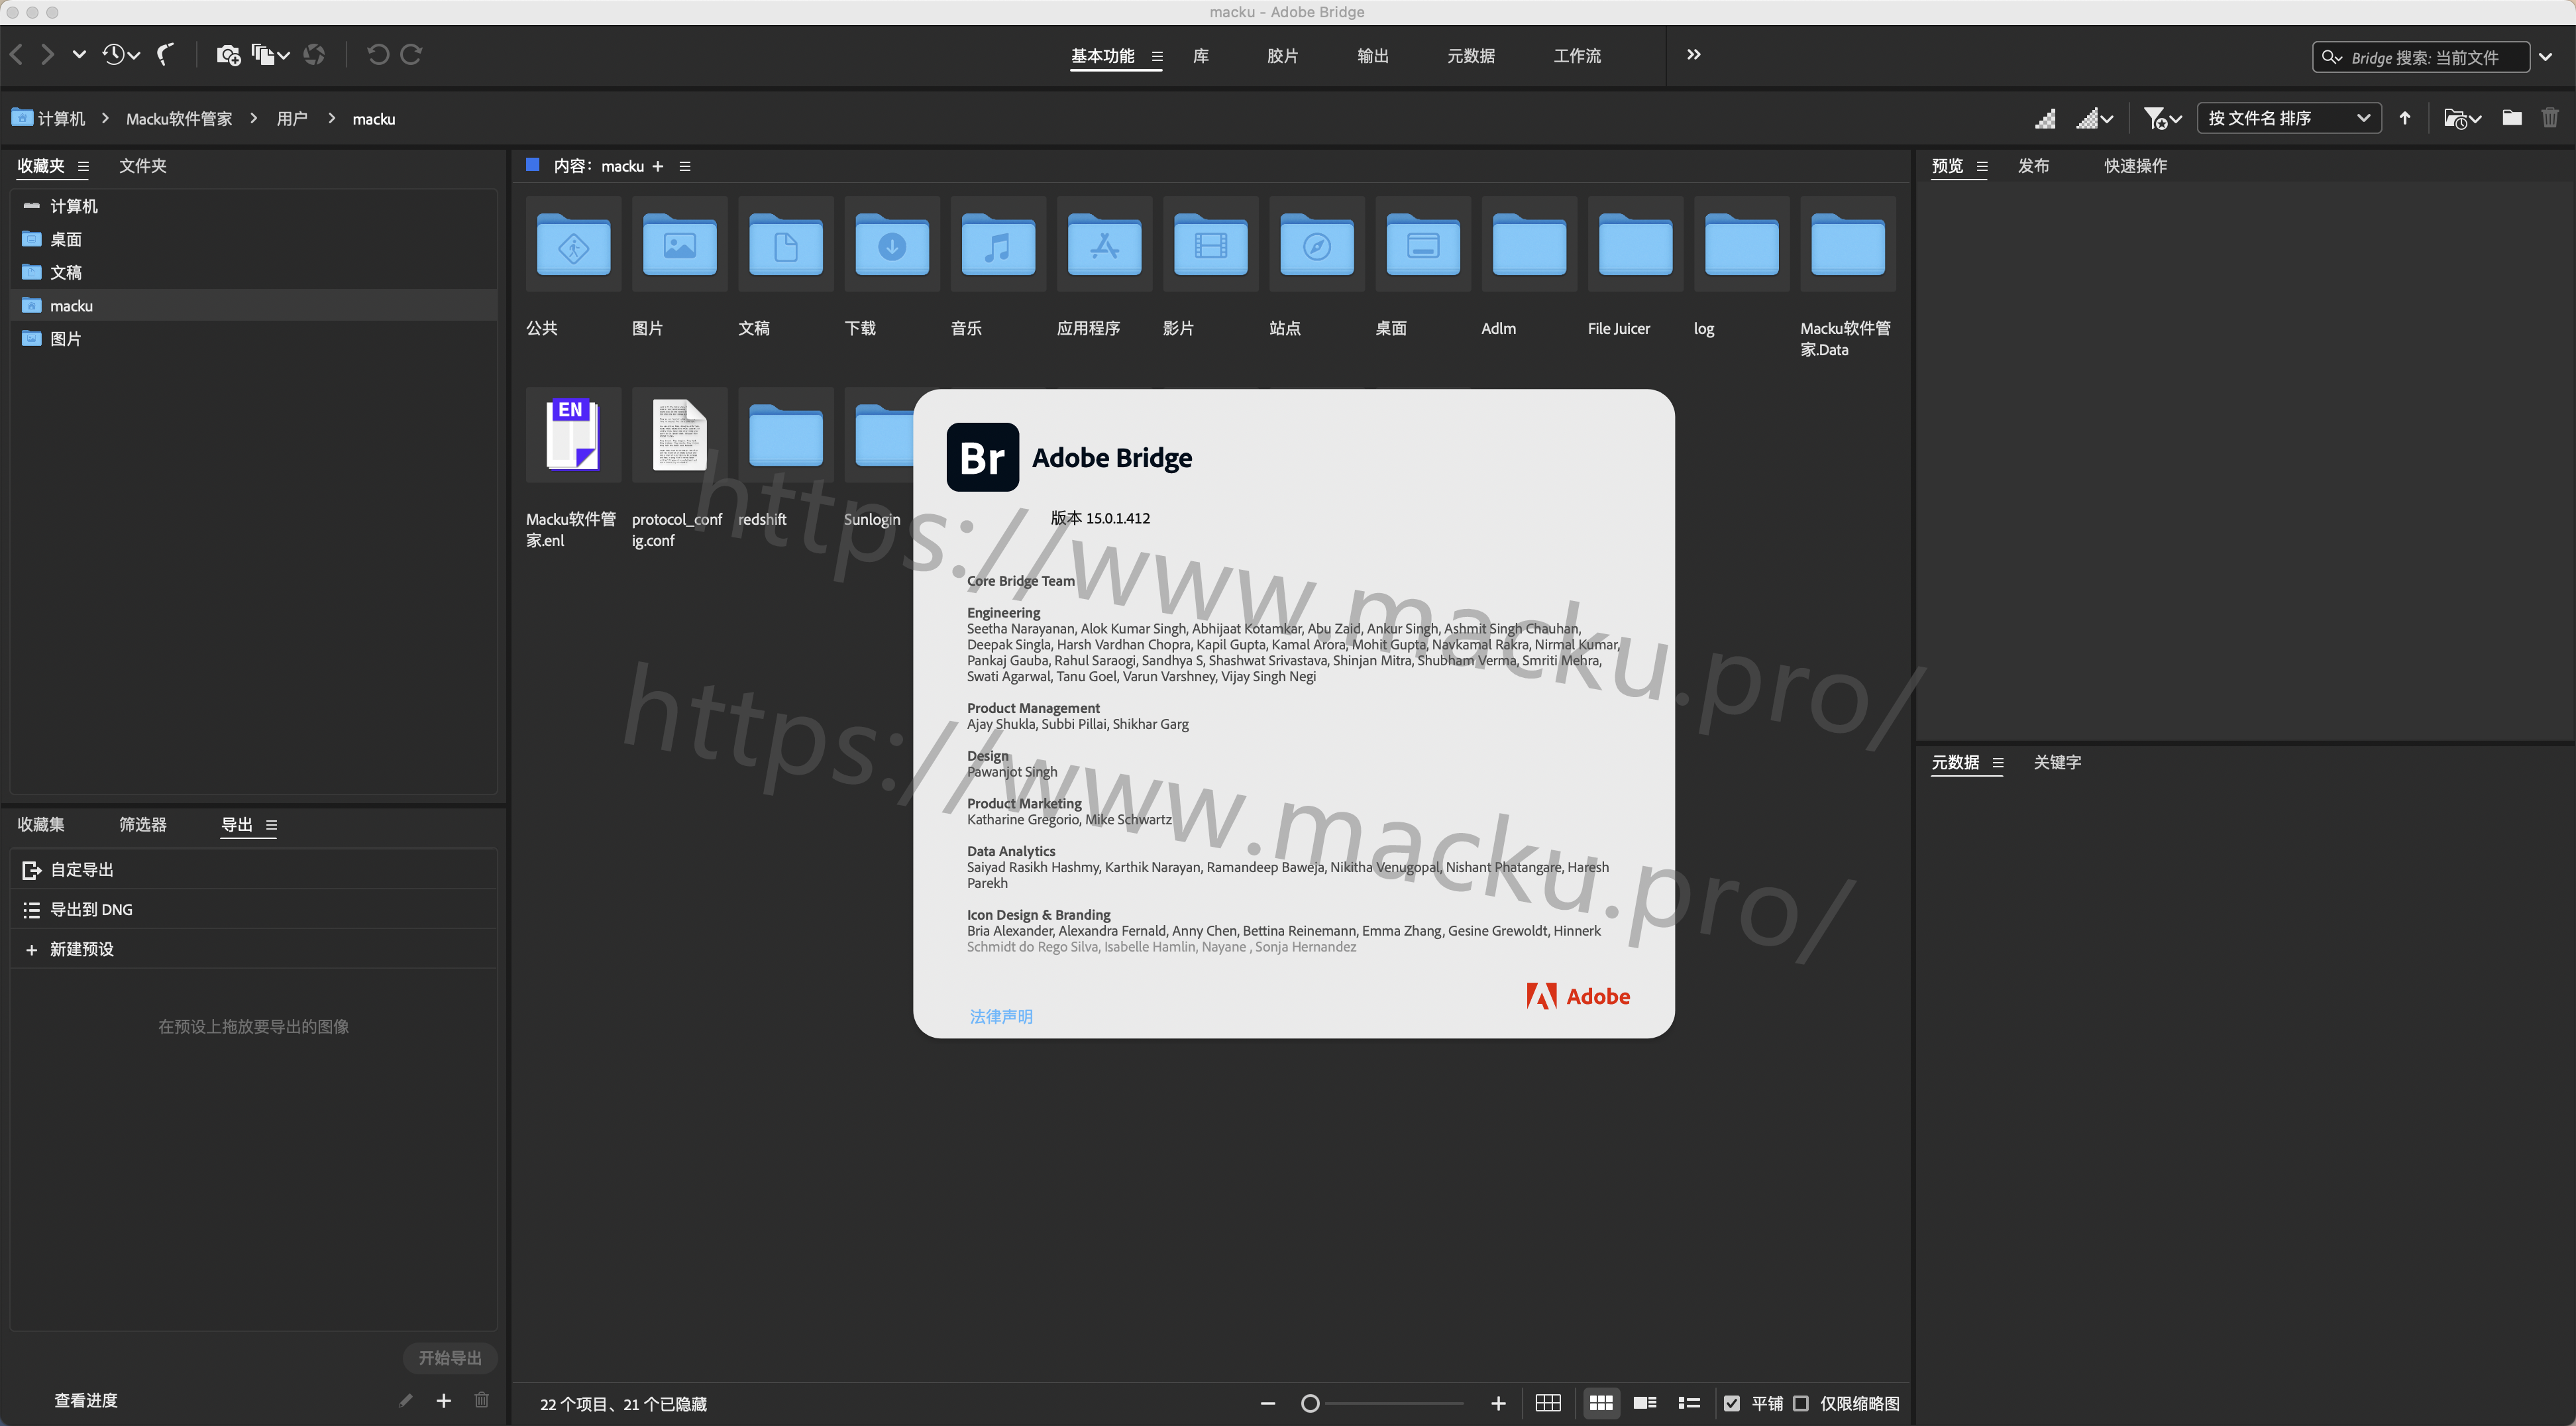Click 查看进度 link
2576x1426 pixels.
point(86,1401)
